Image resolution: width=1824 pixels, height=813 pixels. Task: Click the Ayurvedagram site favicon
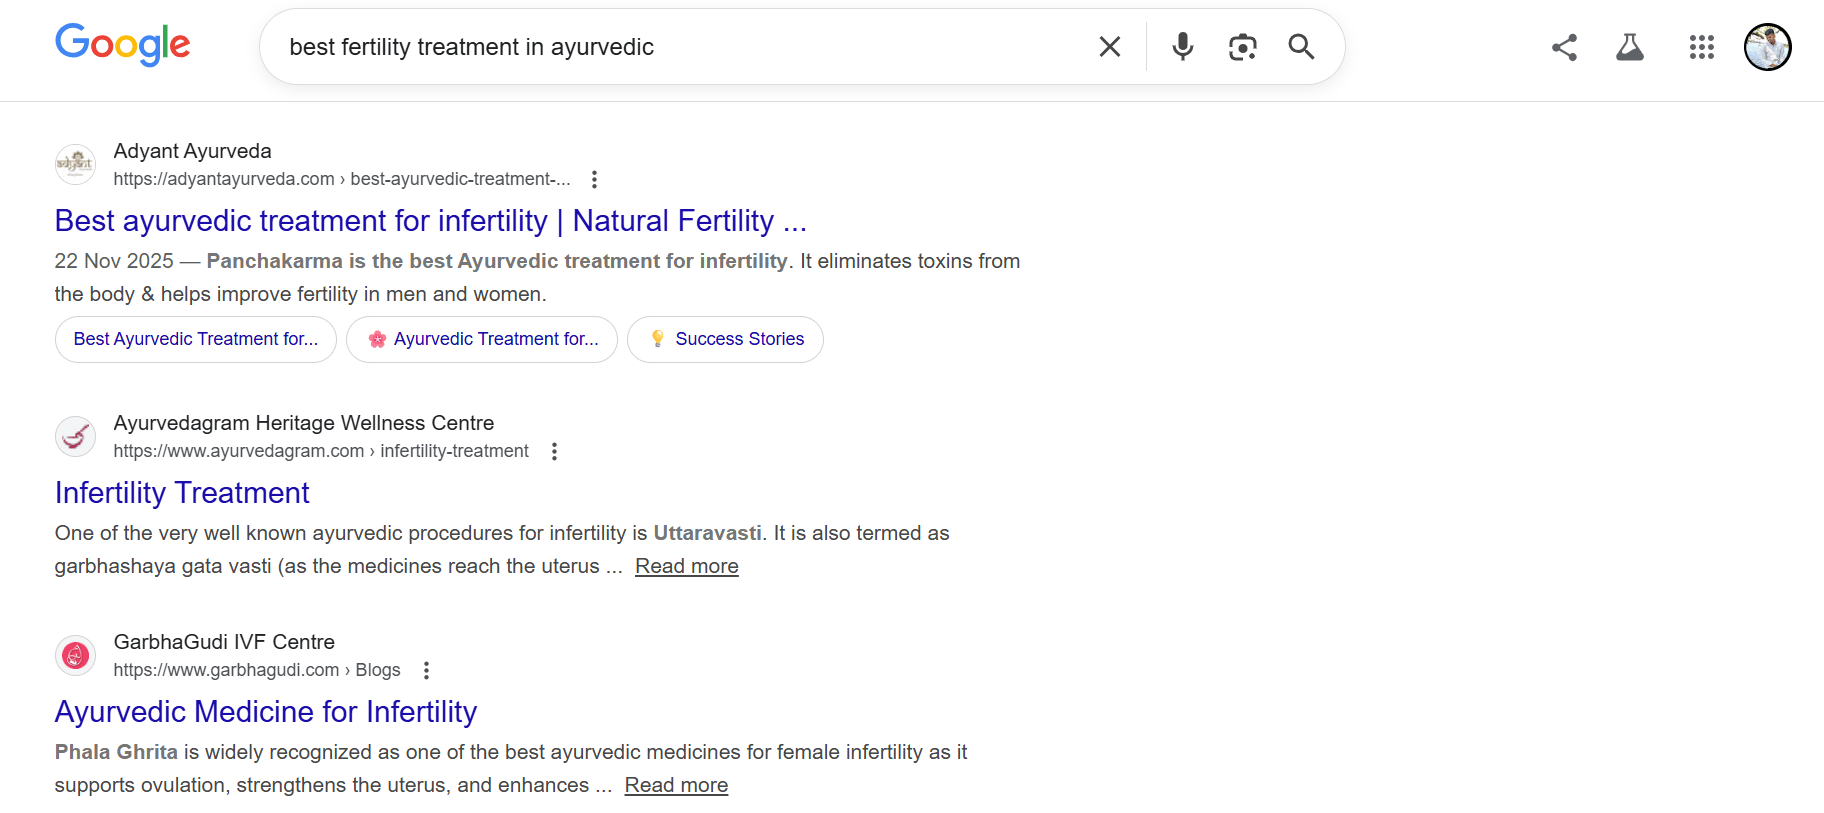[75, 436]
